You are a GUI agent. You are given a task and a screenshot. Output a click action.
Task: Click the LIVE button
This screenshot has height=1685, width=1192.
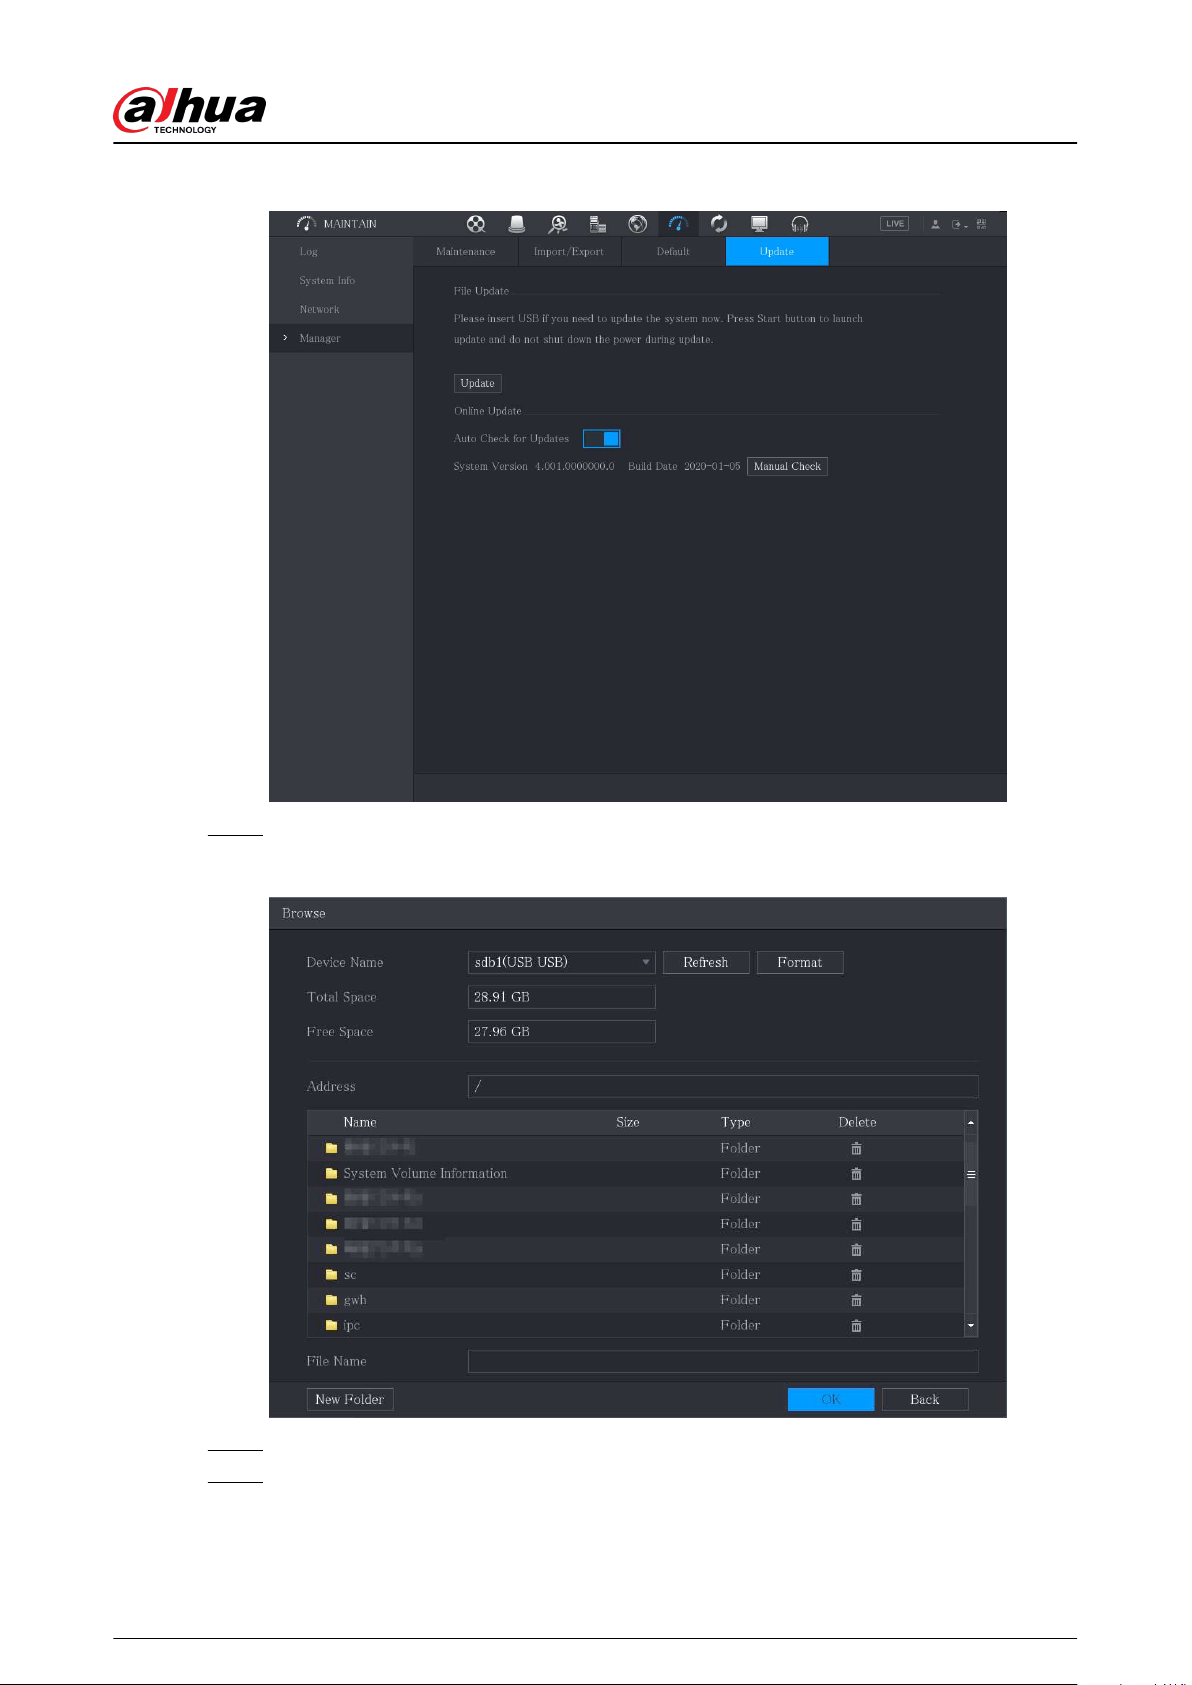click(x=895, y=224)
